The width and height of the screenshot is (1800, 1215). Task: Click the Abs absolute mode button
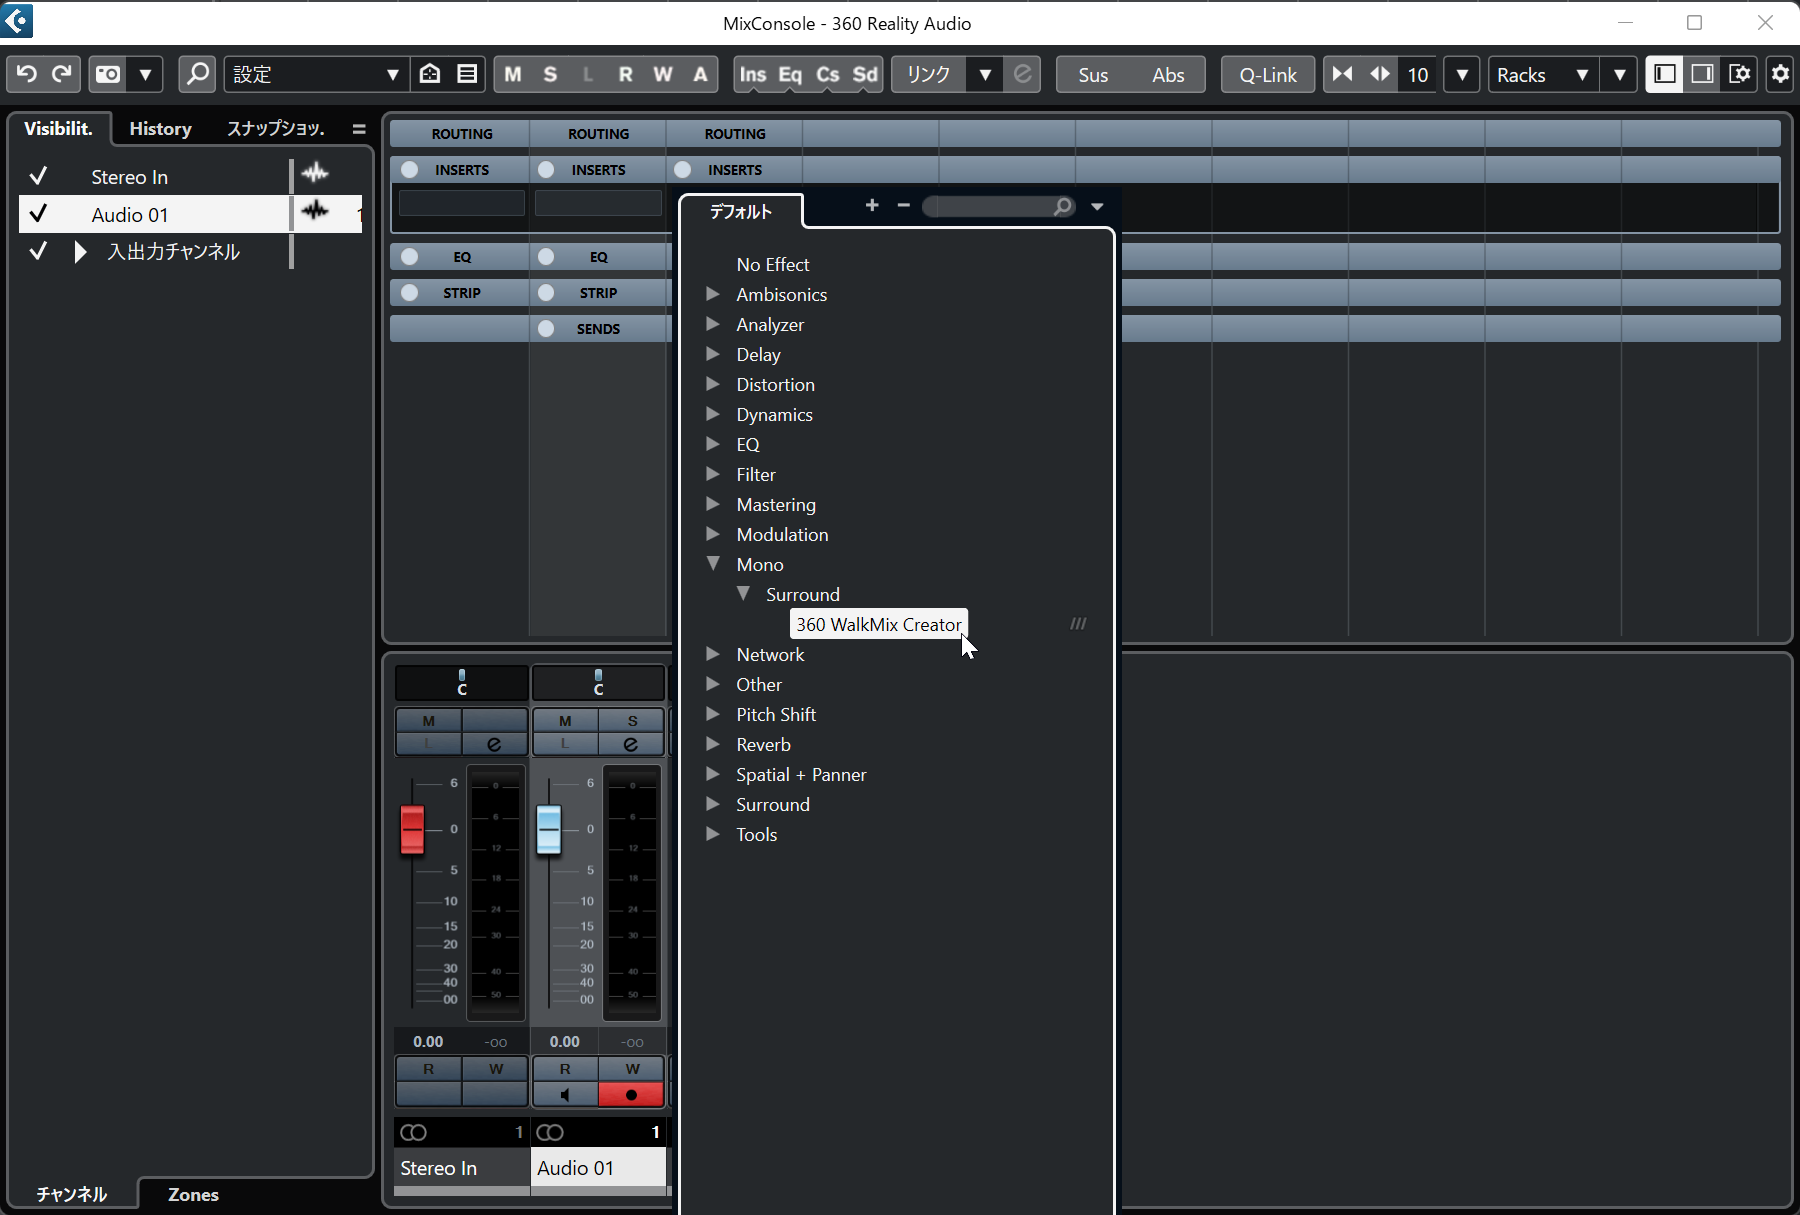[1168, 75]
